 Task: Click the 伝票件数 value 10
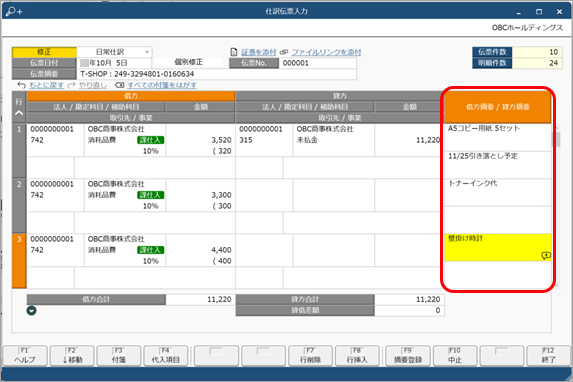(x=536, y=52)
